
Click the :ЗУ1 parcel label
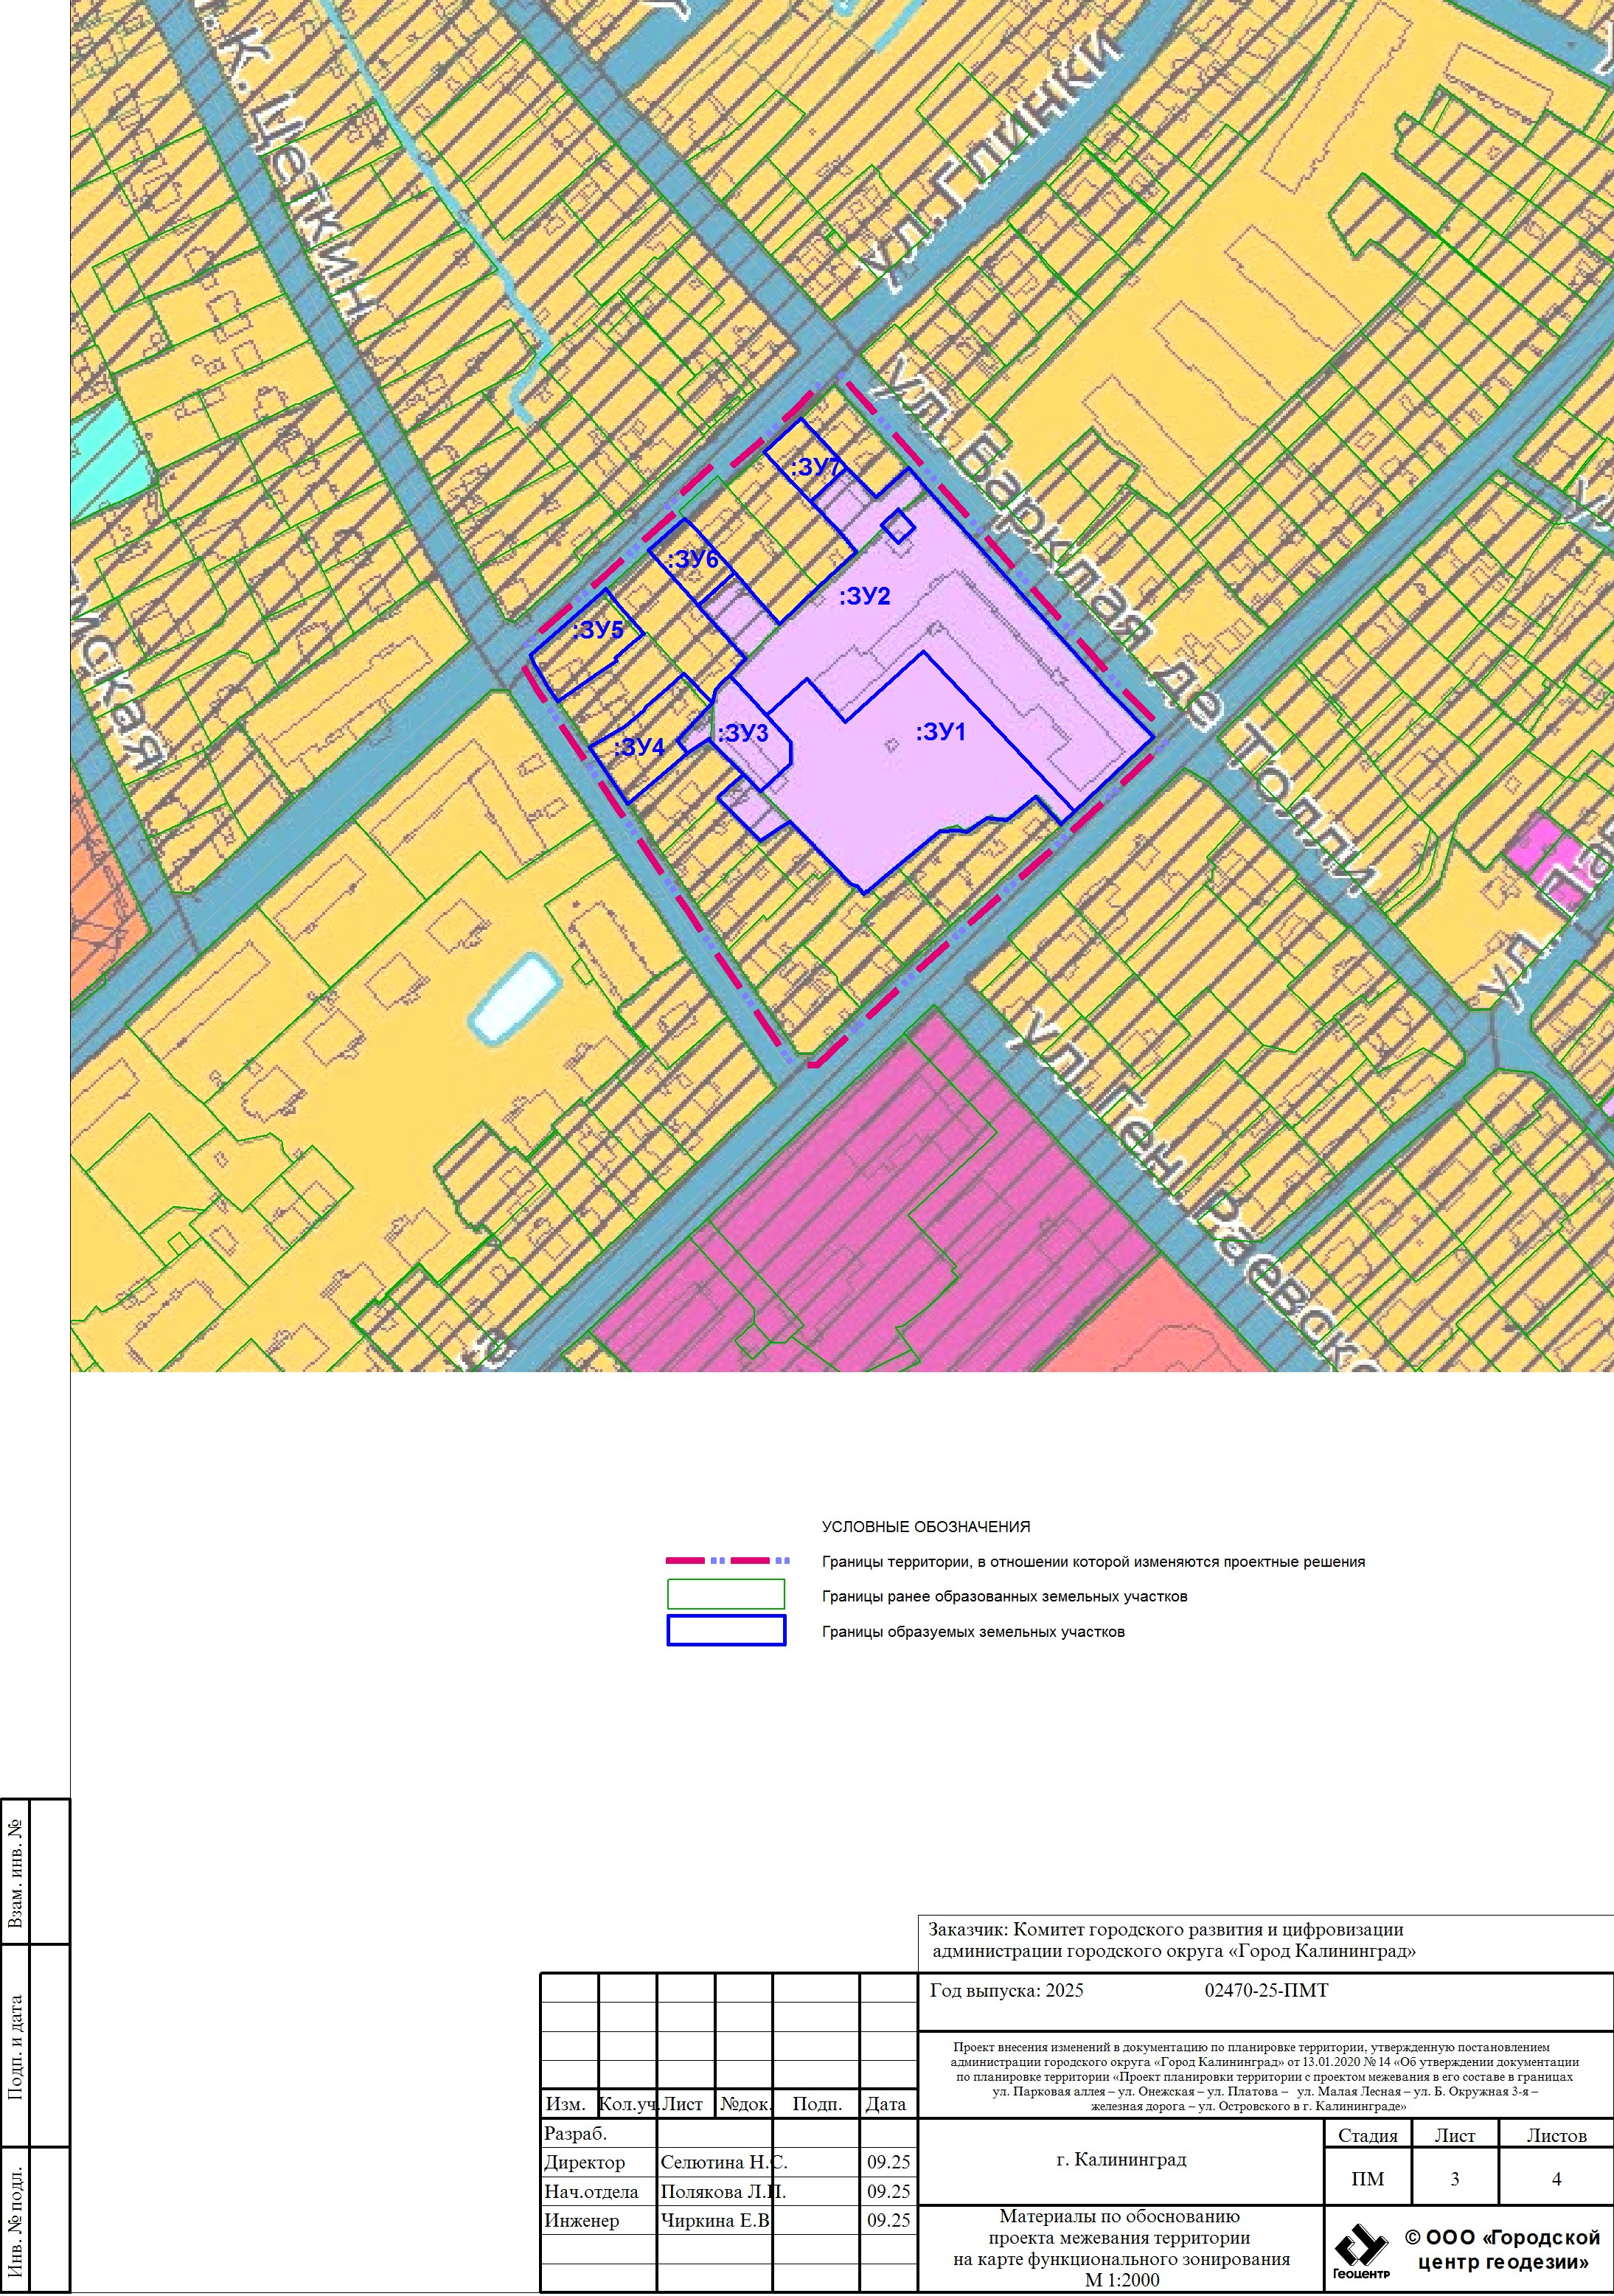[x=940, y=732]
